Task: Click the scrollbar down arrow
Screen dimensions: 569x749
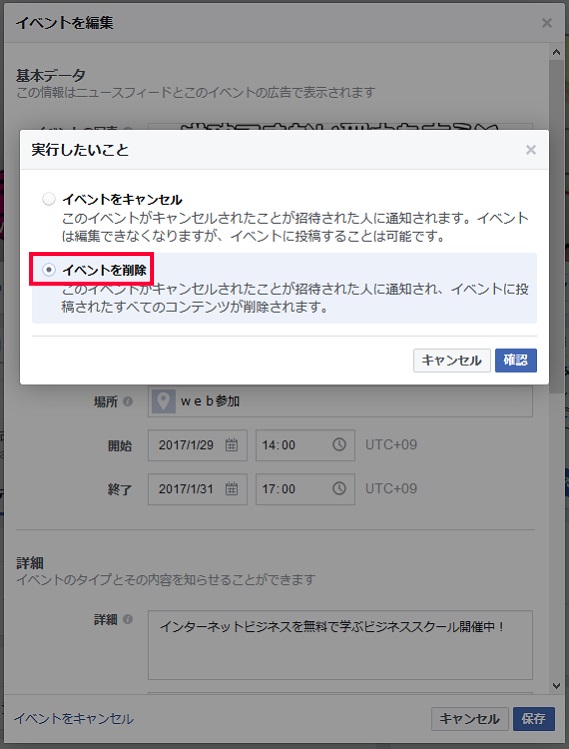Action: [556, 686]
